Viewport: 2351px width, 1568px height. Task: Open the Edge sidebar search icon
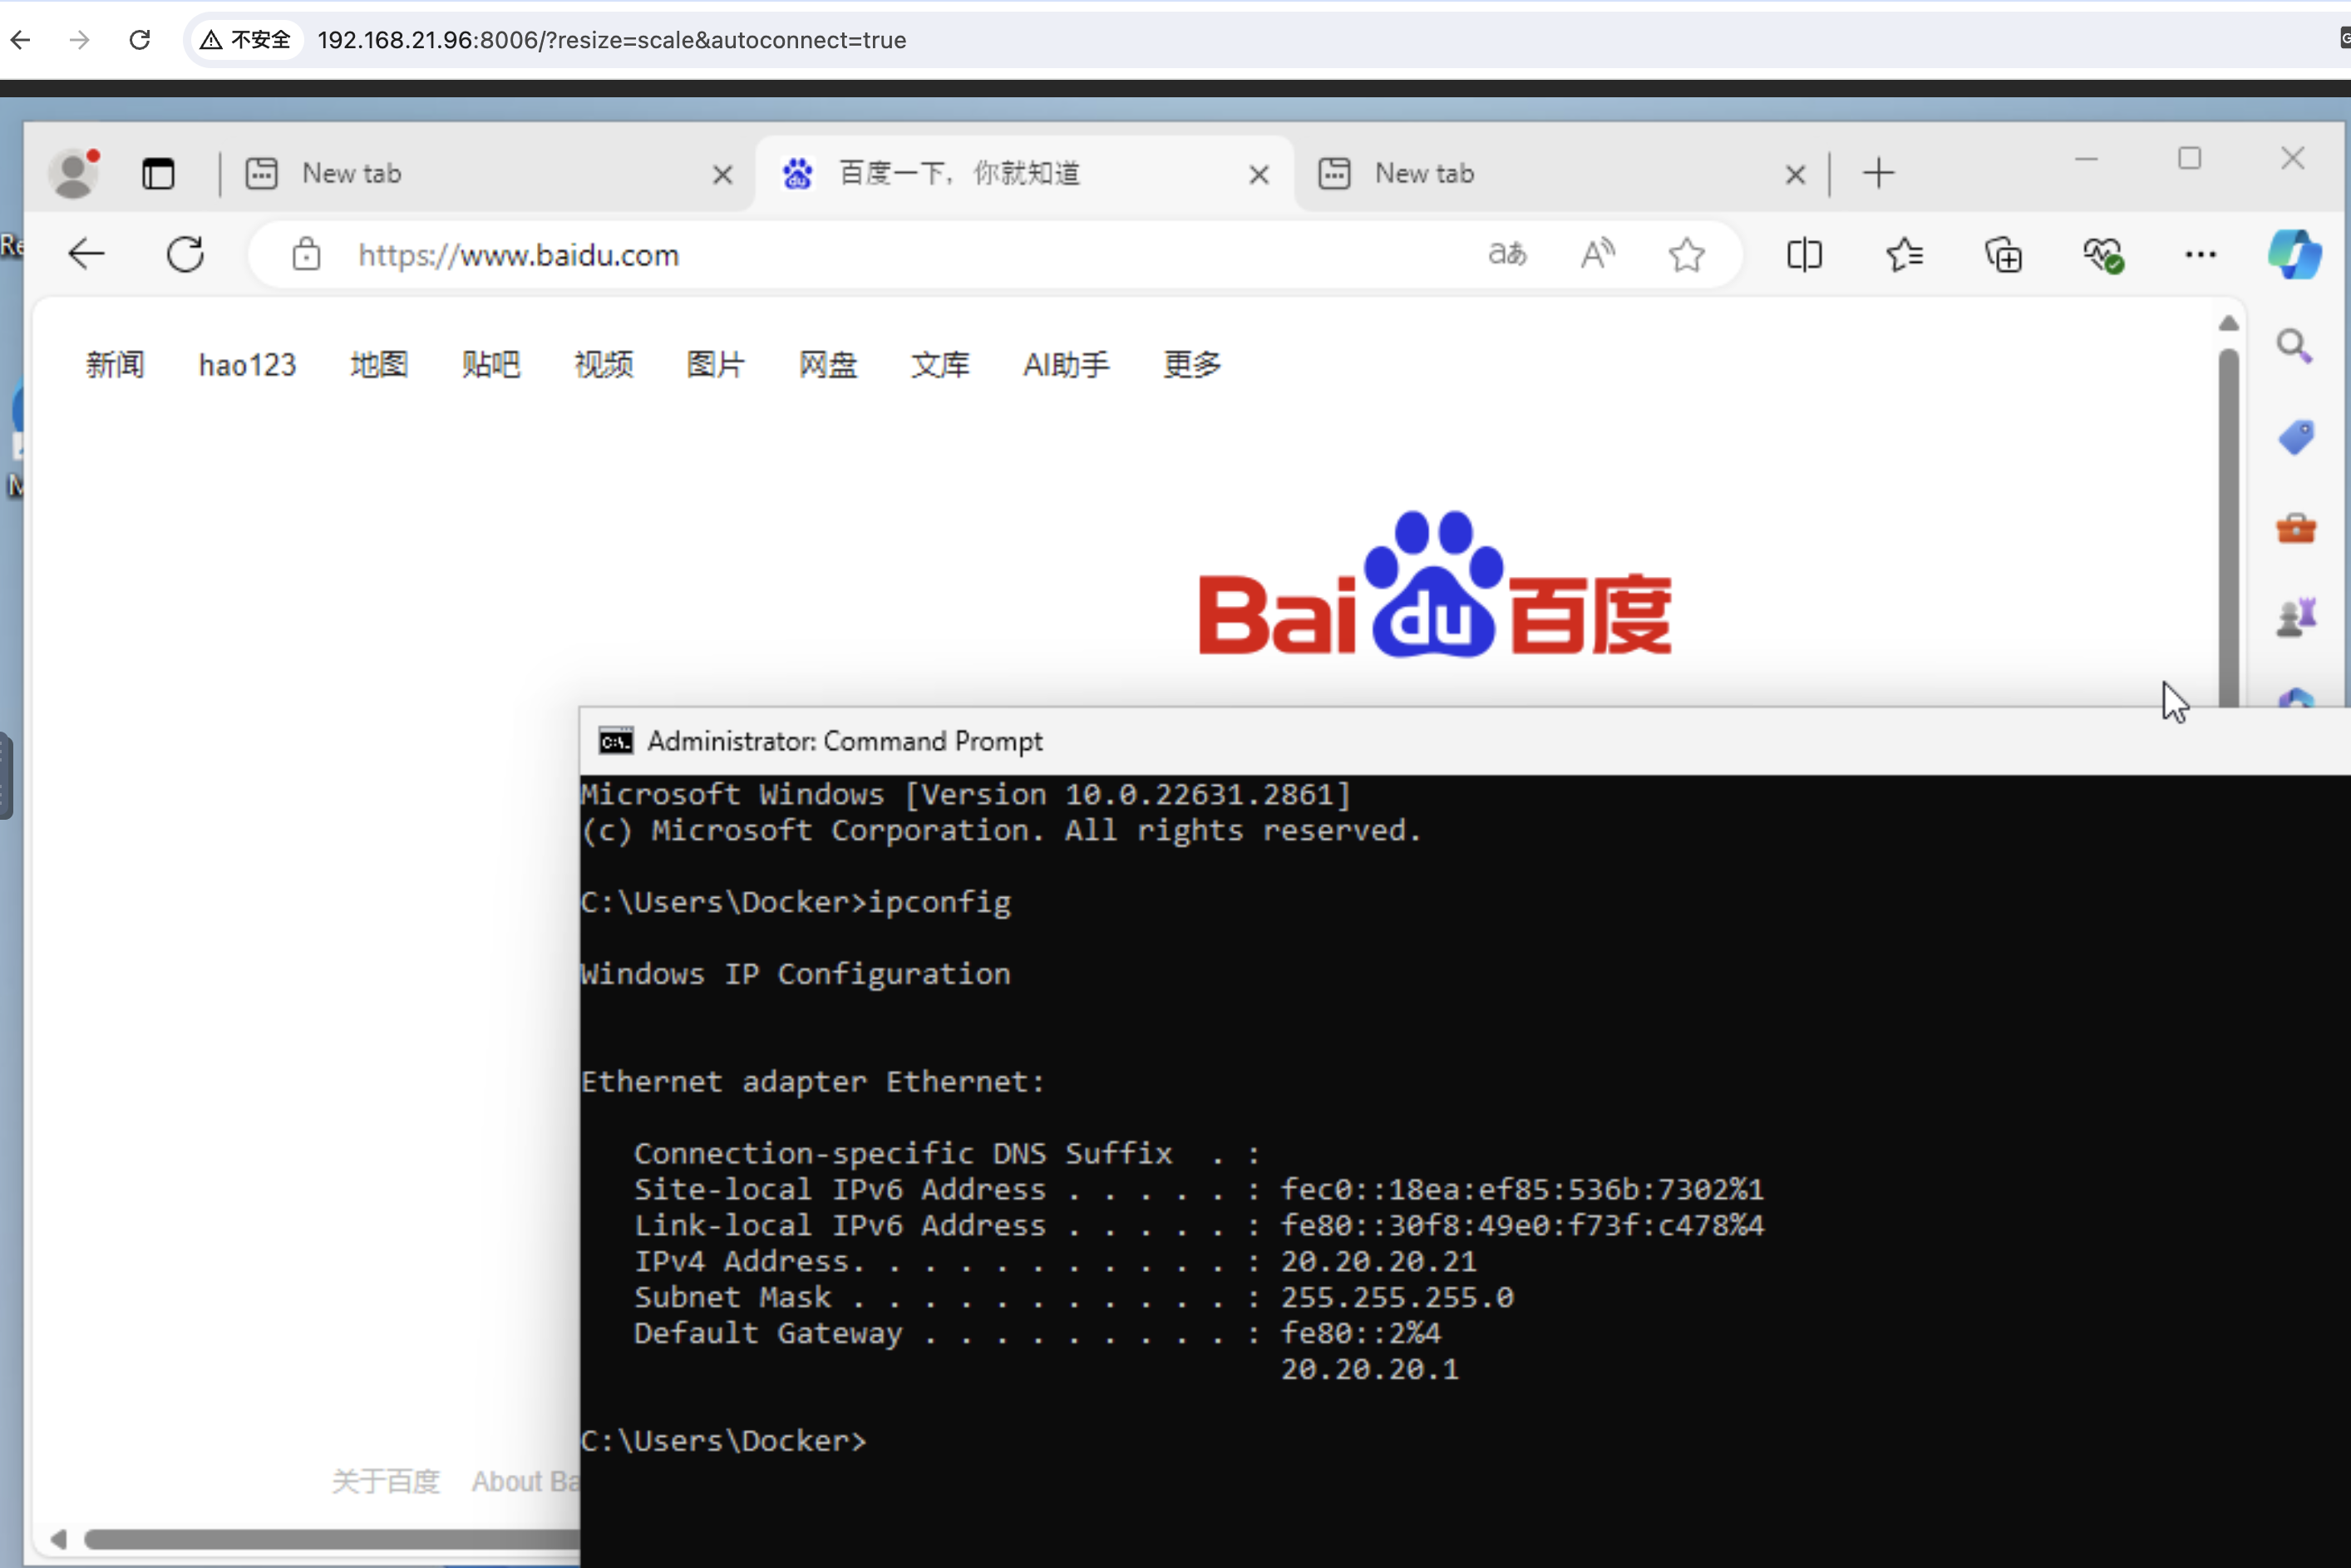tap(2294, 347)
